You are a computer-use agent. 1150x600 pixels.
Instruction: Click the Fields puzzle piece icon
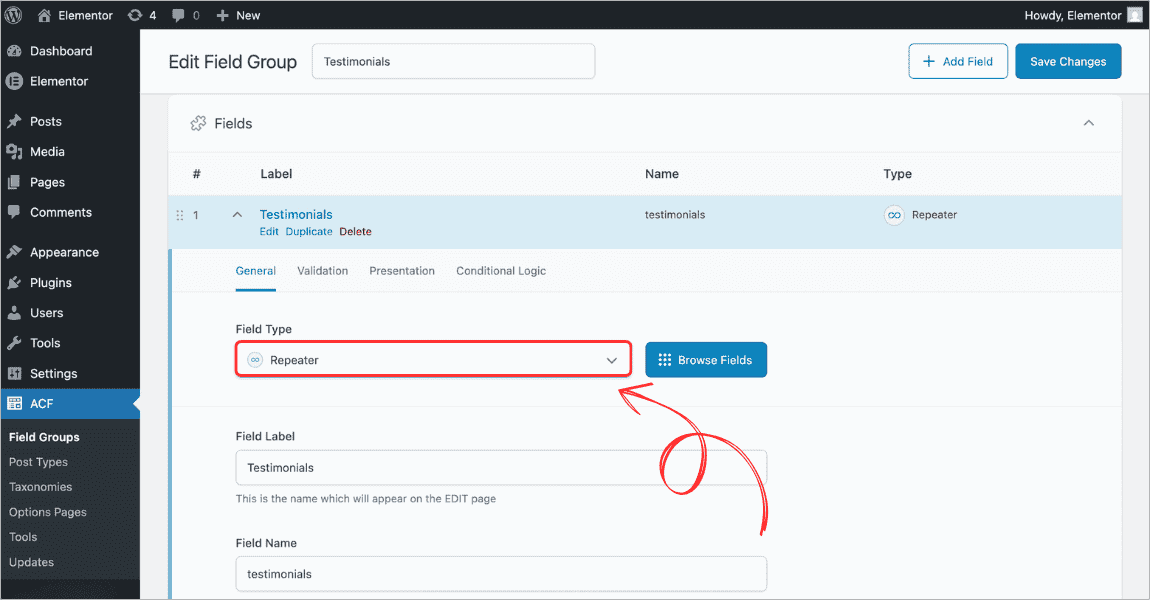point(198,123)
